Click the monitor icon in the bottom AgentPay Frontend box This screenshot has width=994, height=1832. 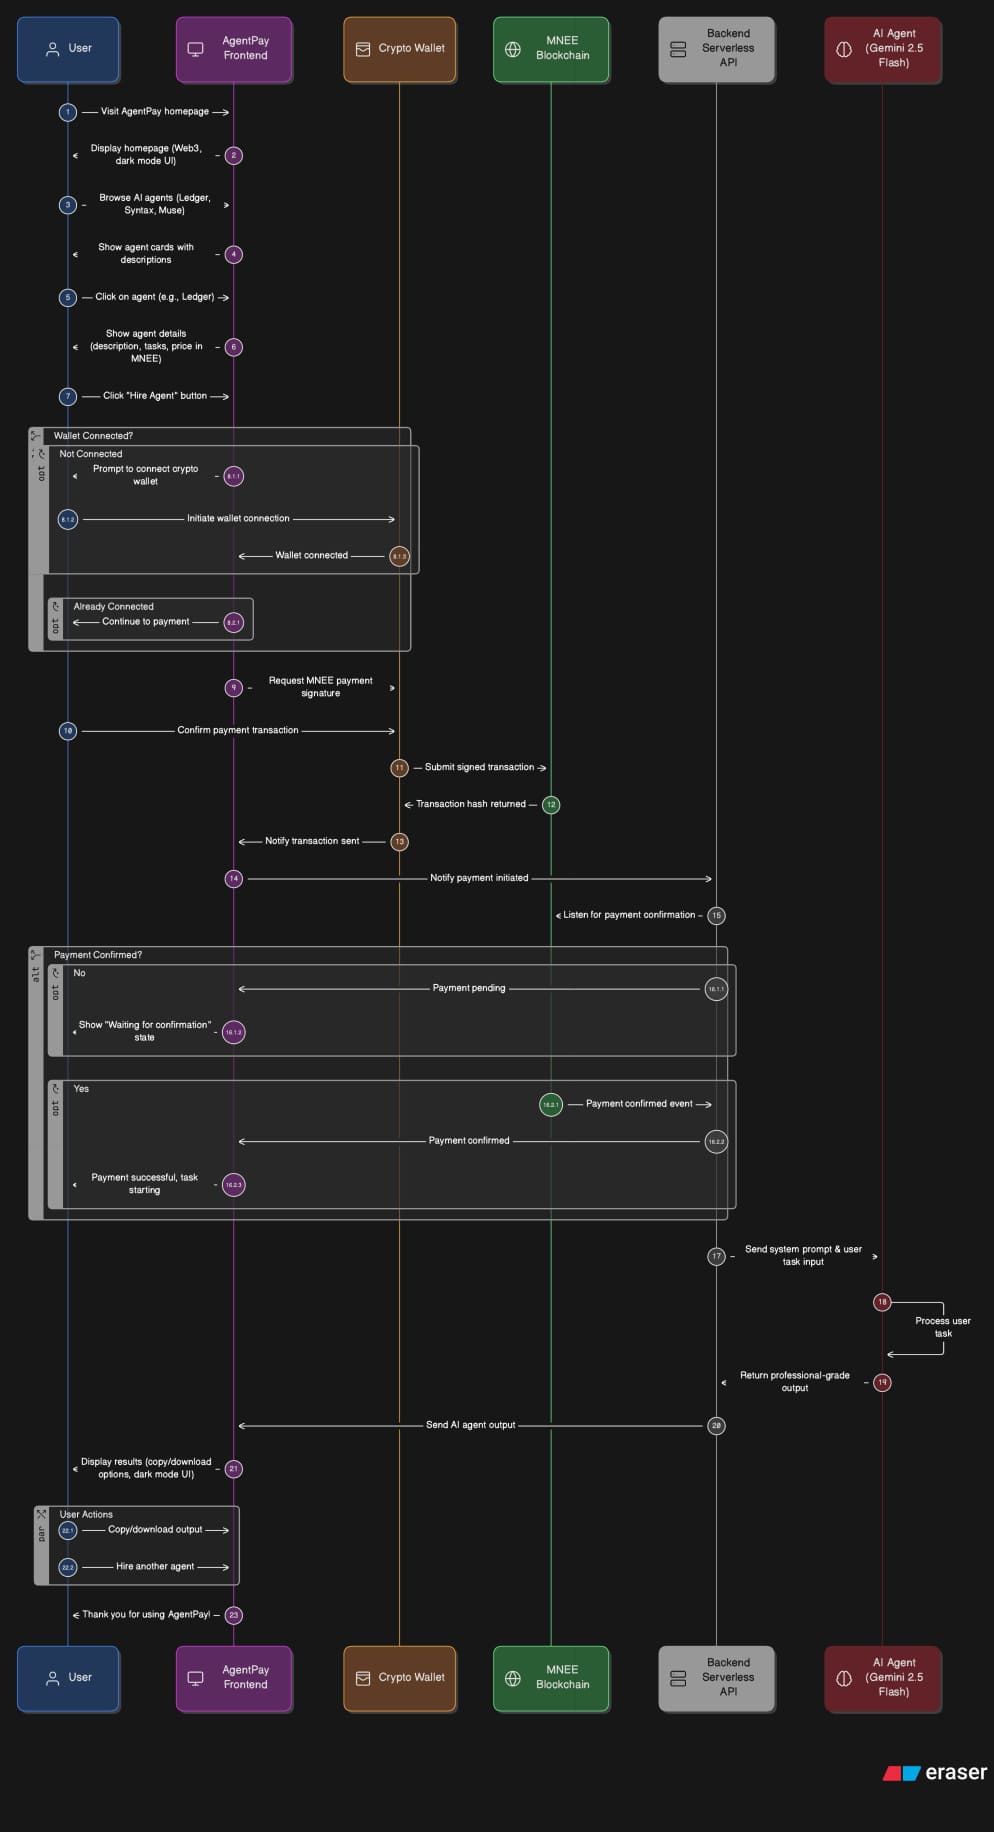tap(196, 1678)
